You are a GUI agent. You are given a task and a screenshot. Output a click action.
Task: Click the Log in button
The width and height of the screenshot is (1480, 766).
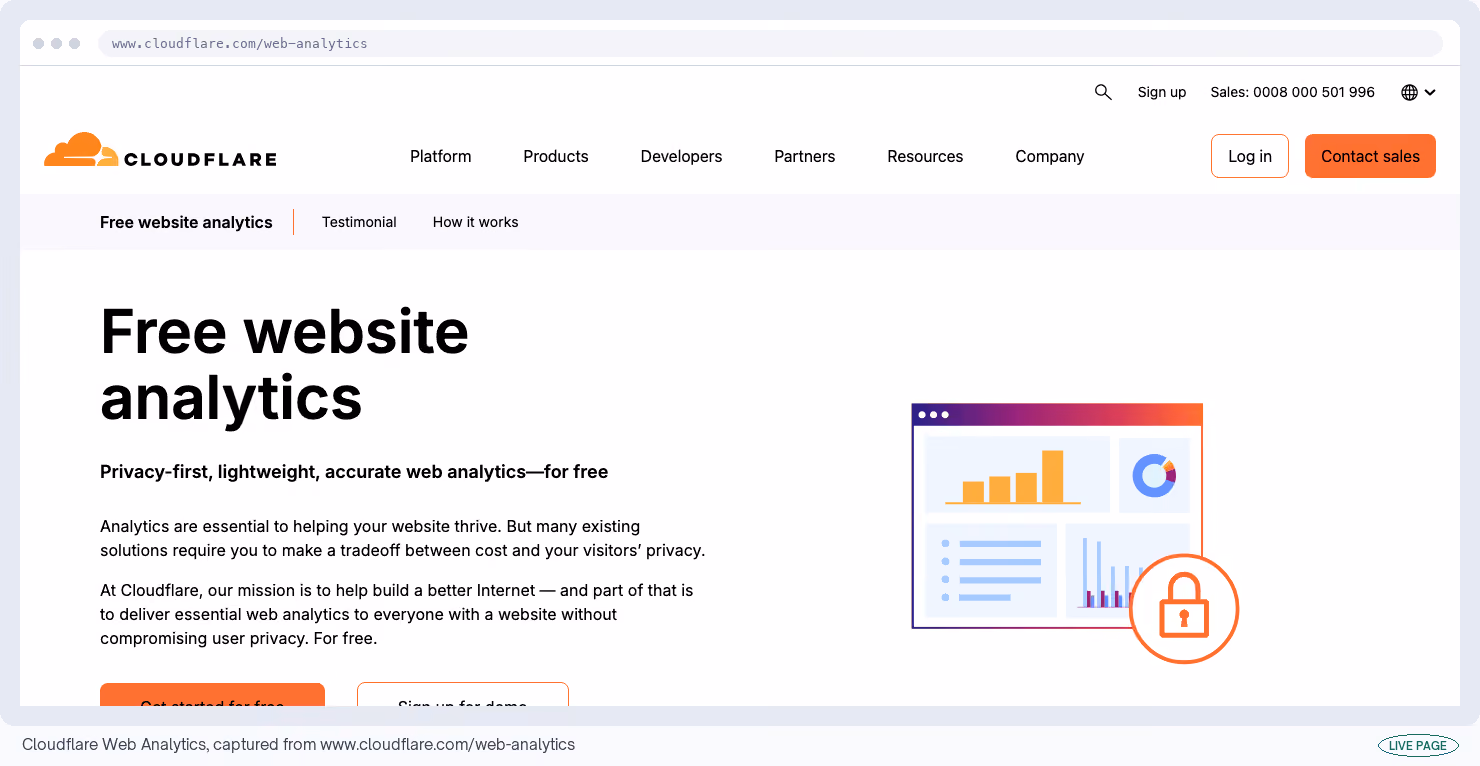pos(1250,156)
